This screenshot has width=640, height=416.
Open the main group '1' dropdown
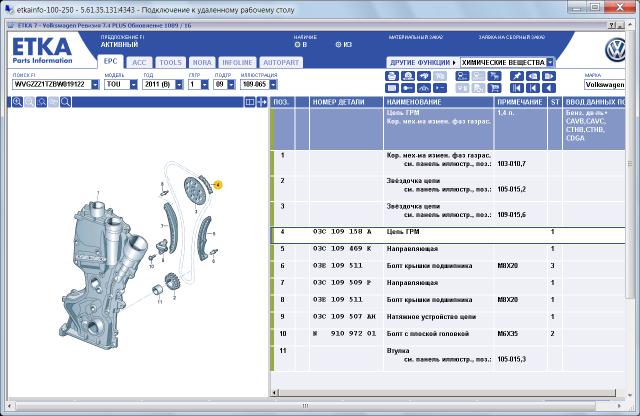coord(205,85)
